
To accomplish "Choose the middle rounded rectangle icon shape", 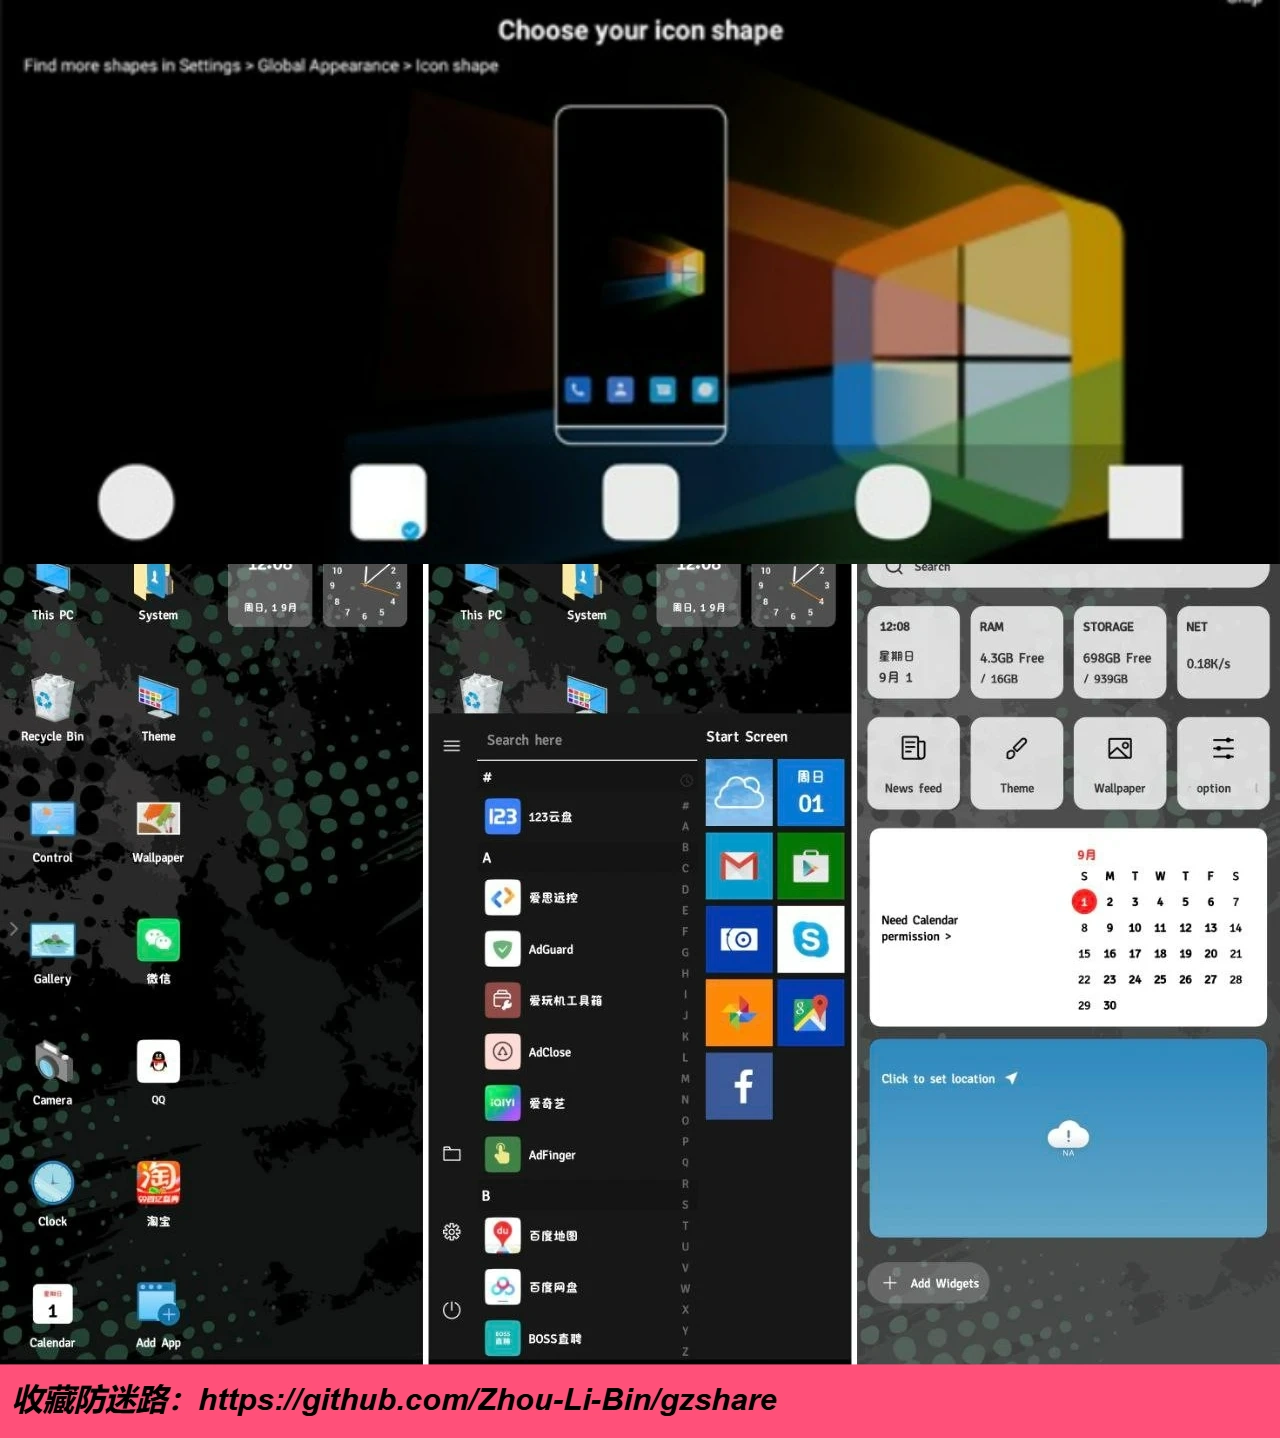I will pos(641,502).
